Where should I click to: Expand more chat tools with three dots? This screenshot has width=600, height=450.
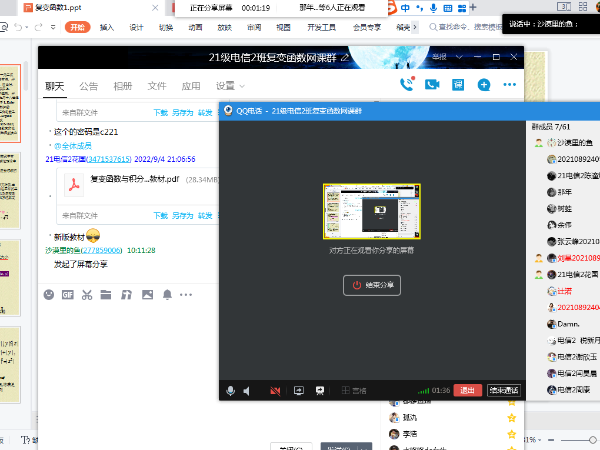click(x=186, y=295)
